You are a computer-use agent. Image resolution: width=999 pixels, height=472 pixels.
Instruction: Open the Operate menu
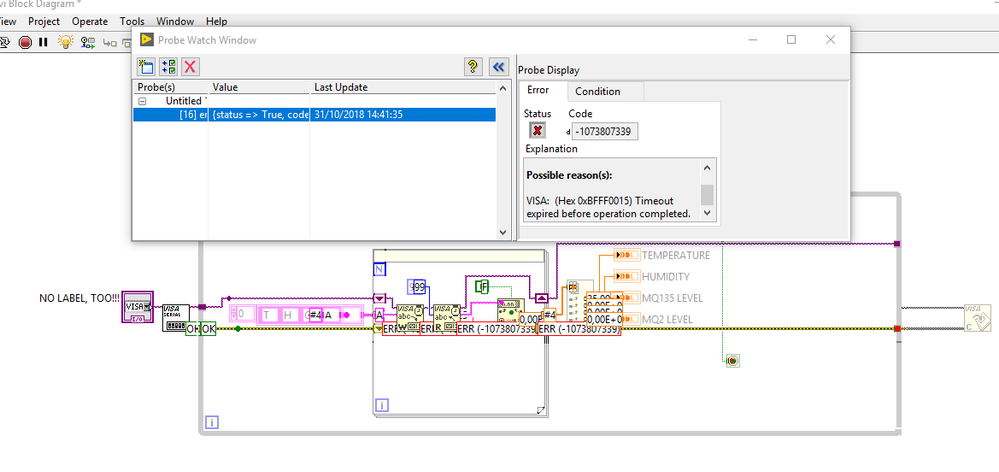point(89,21)
